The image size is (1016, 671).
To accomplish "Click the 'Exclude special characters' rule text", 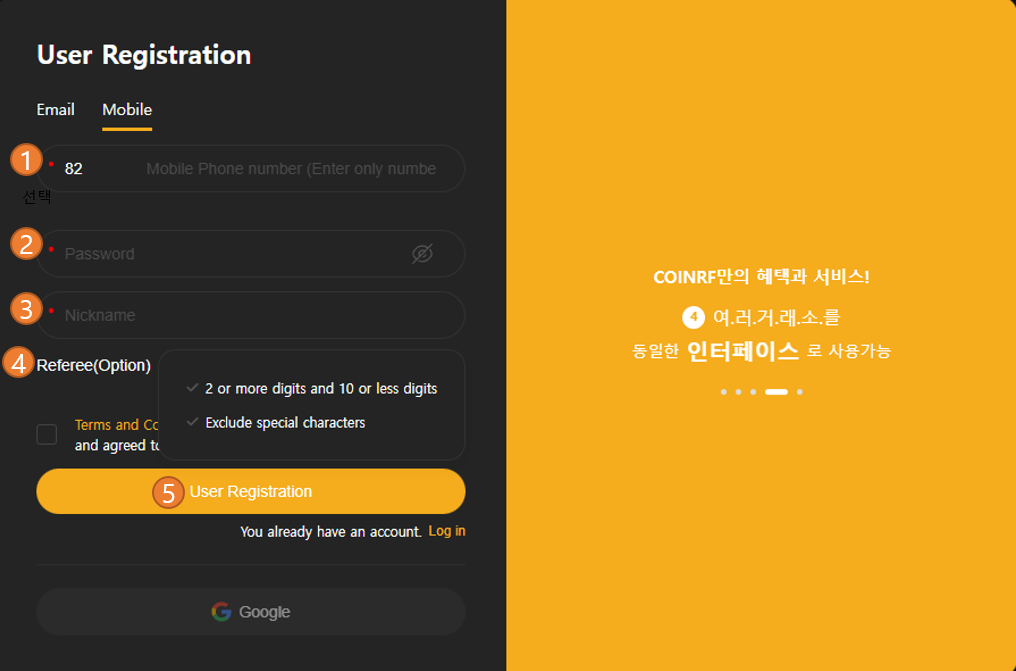I will [x=286, y=423].
